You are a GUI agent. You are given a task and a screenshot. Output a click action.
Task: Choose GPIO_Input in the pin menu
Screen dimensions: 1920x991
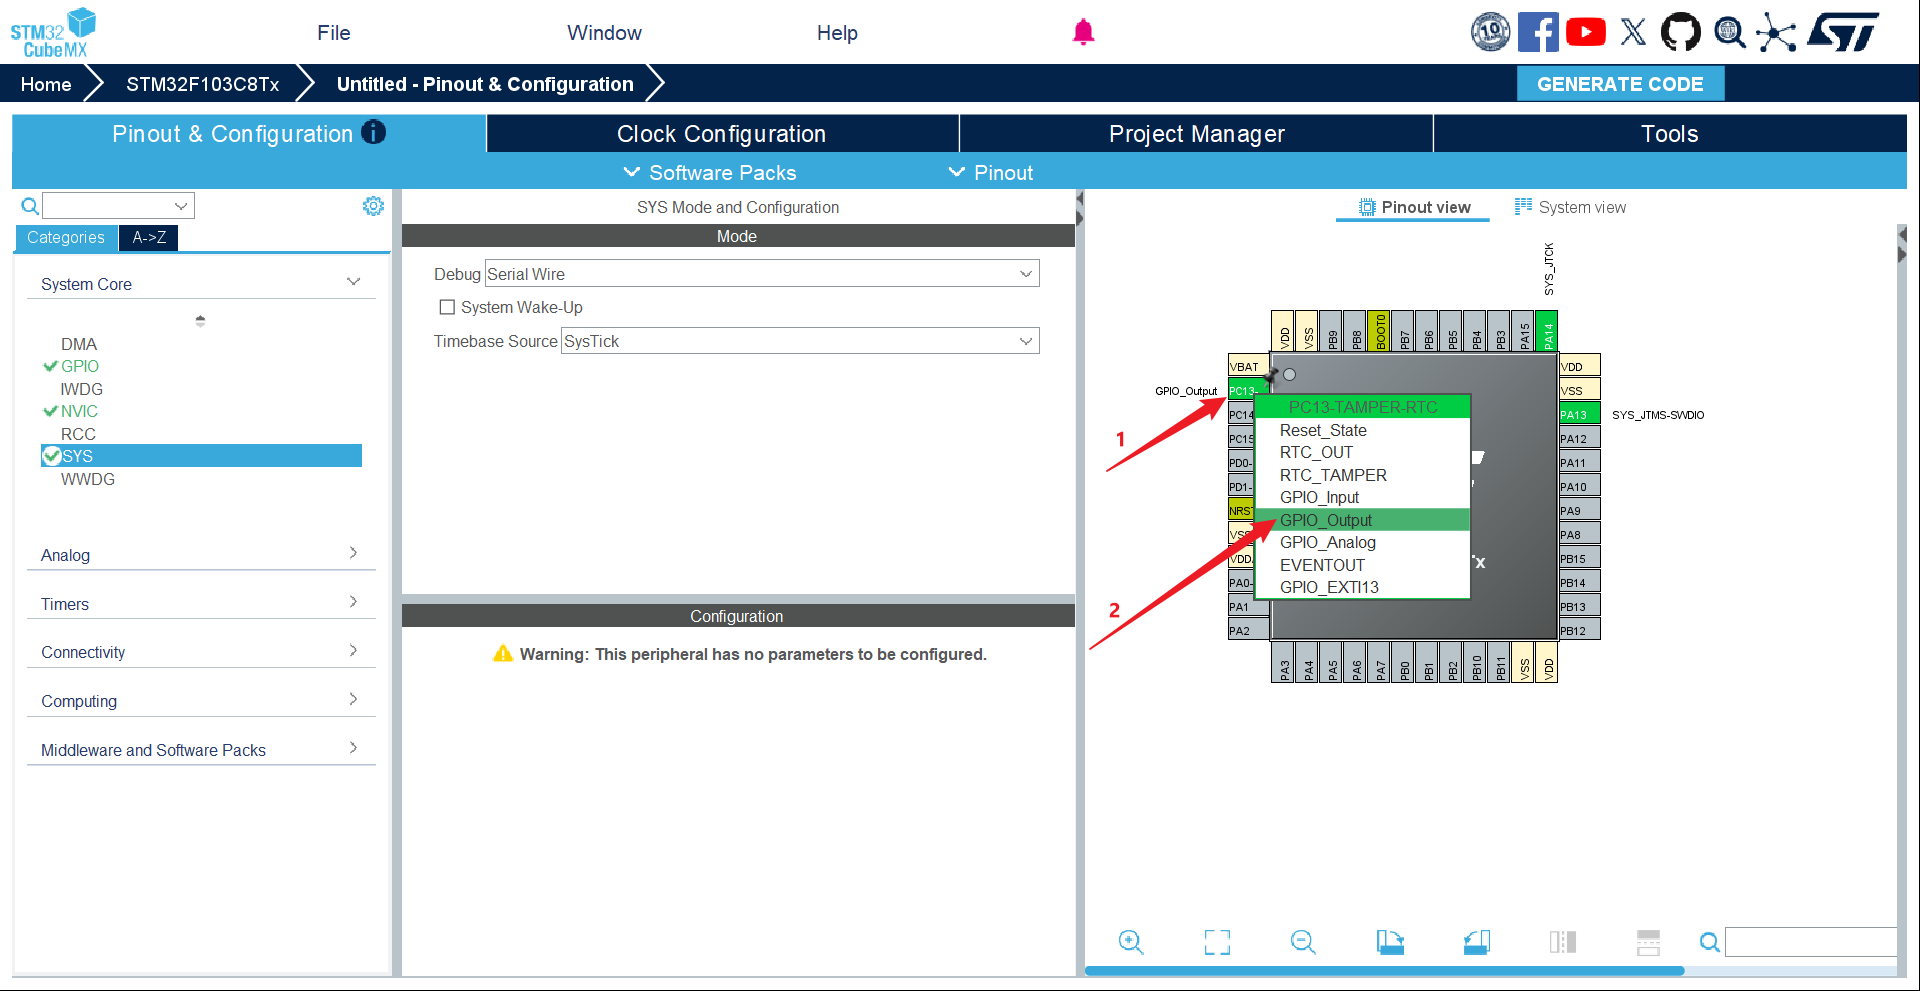(x=1362, y=497)
